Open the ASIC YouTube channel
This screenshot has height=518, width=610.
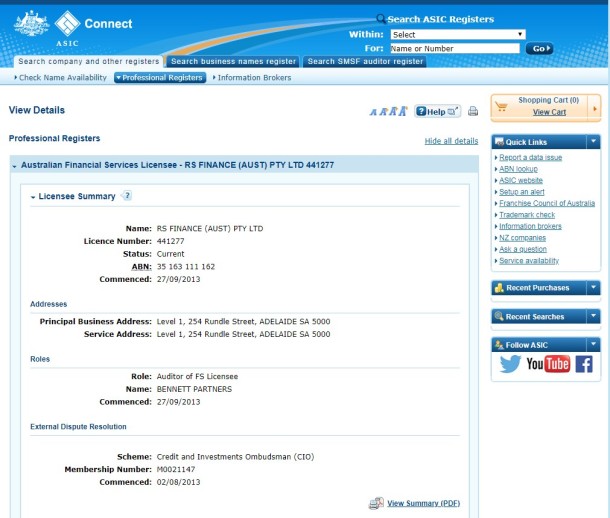click(x=548, y=364)
